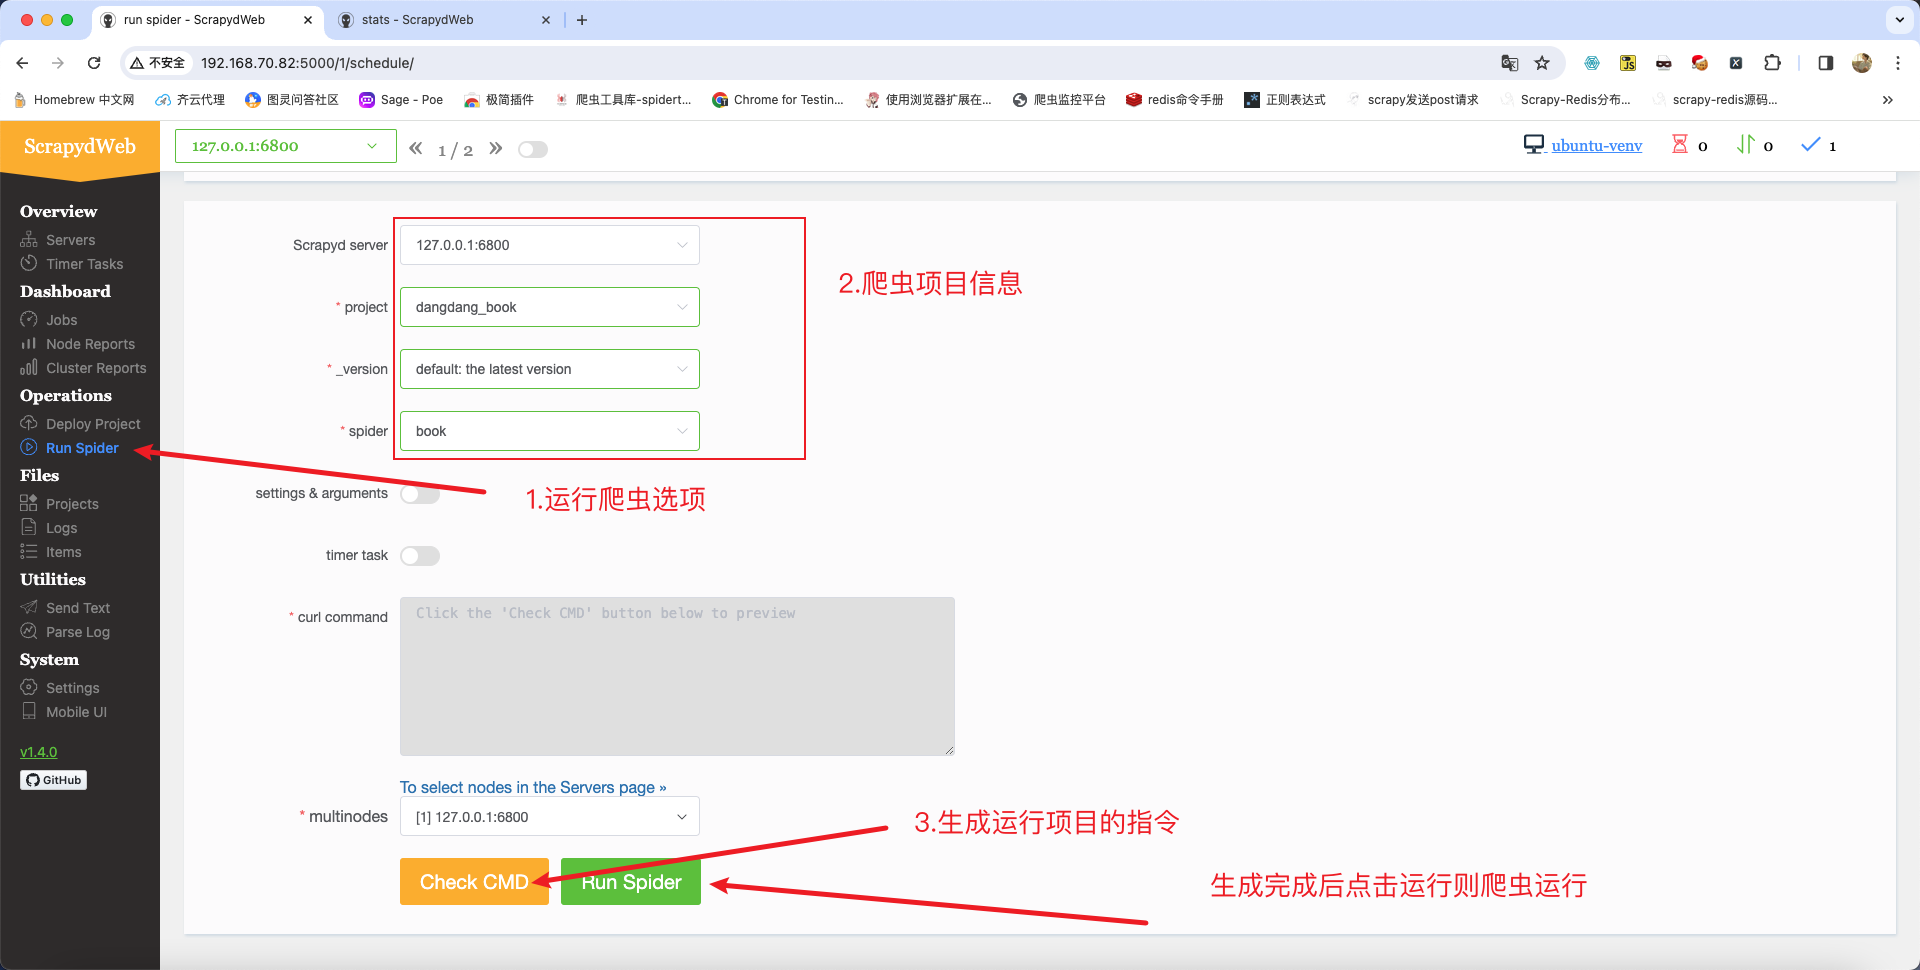1920x970 pixels.
Task: Select the run spider - ScrapydWeb tab
Action: [x=205, y=20]
